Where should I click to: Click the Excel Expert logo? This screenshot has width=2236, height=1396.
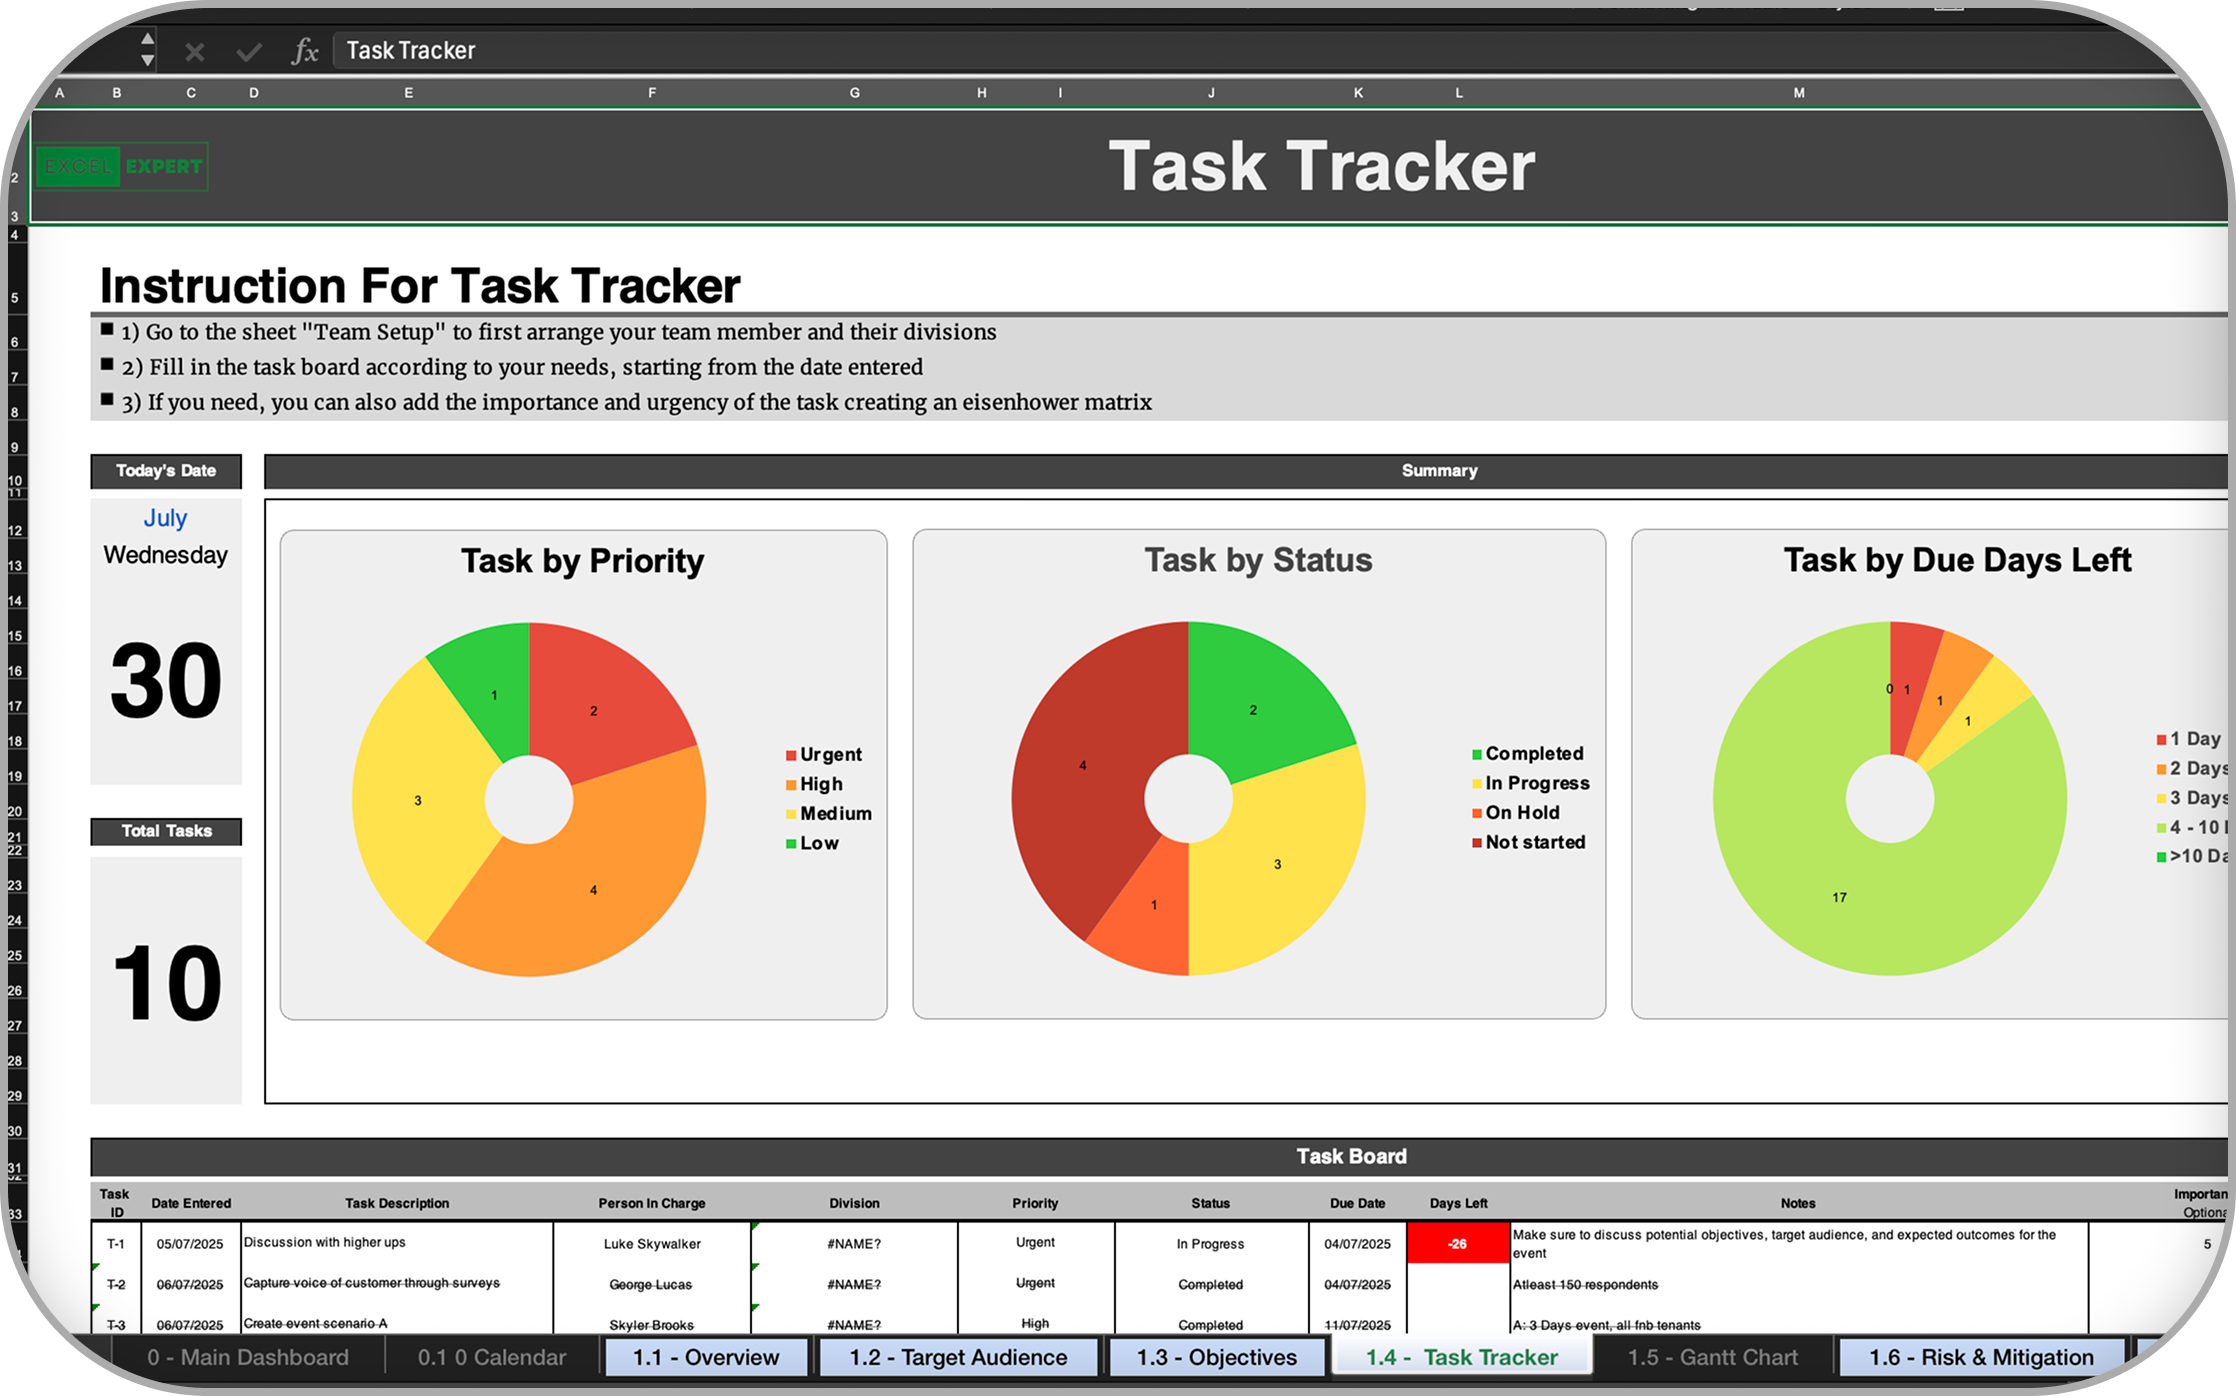(121, 167)
